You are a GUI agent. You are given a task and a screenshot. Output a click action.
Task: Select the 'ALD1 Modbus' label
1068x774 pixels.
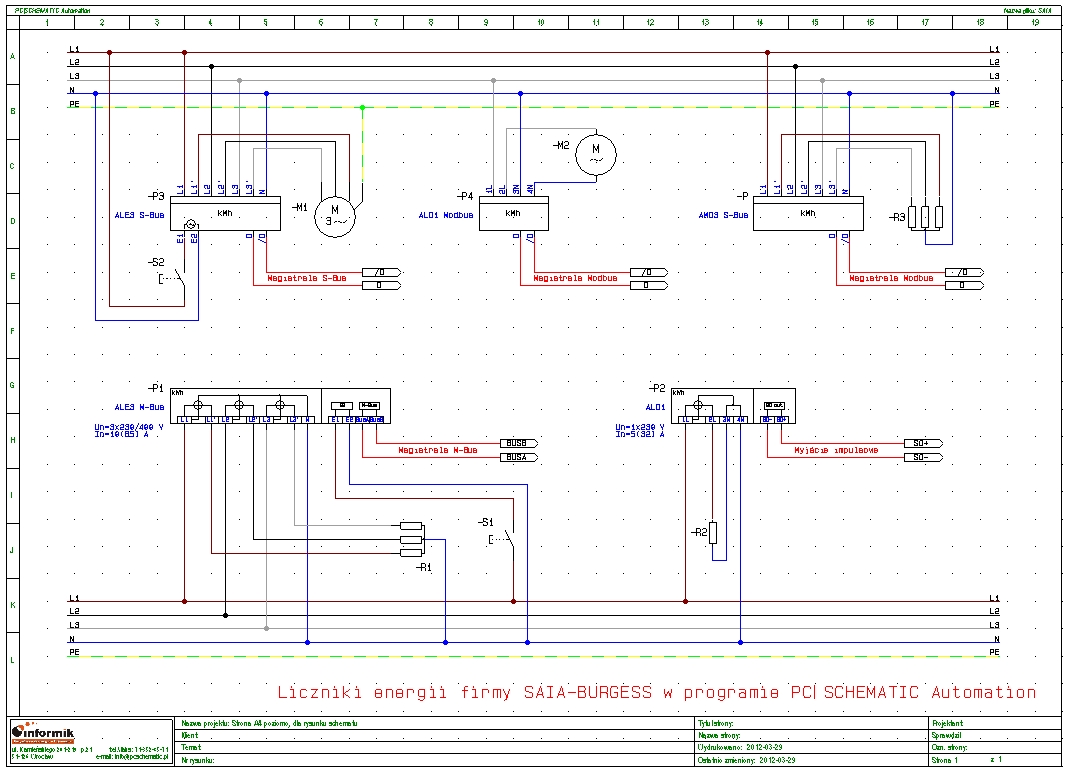click(x=445, y=215)
